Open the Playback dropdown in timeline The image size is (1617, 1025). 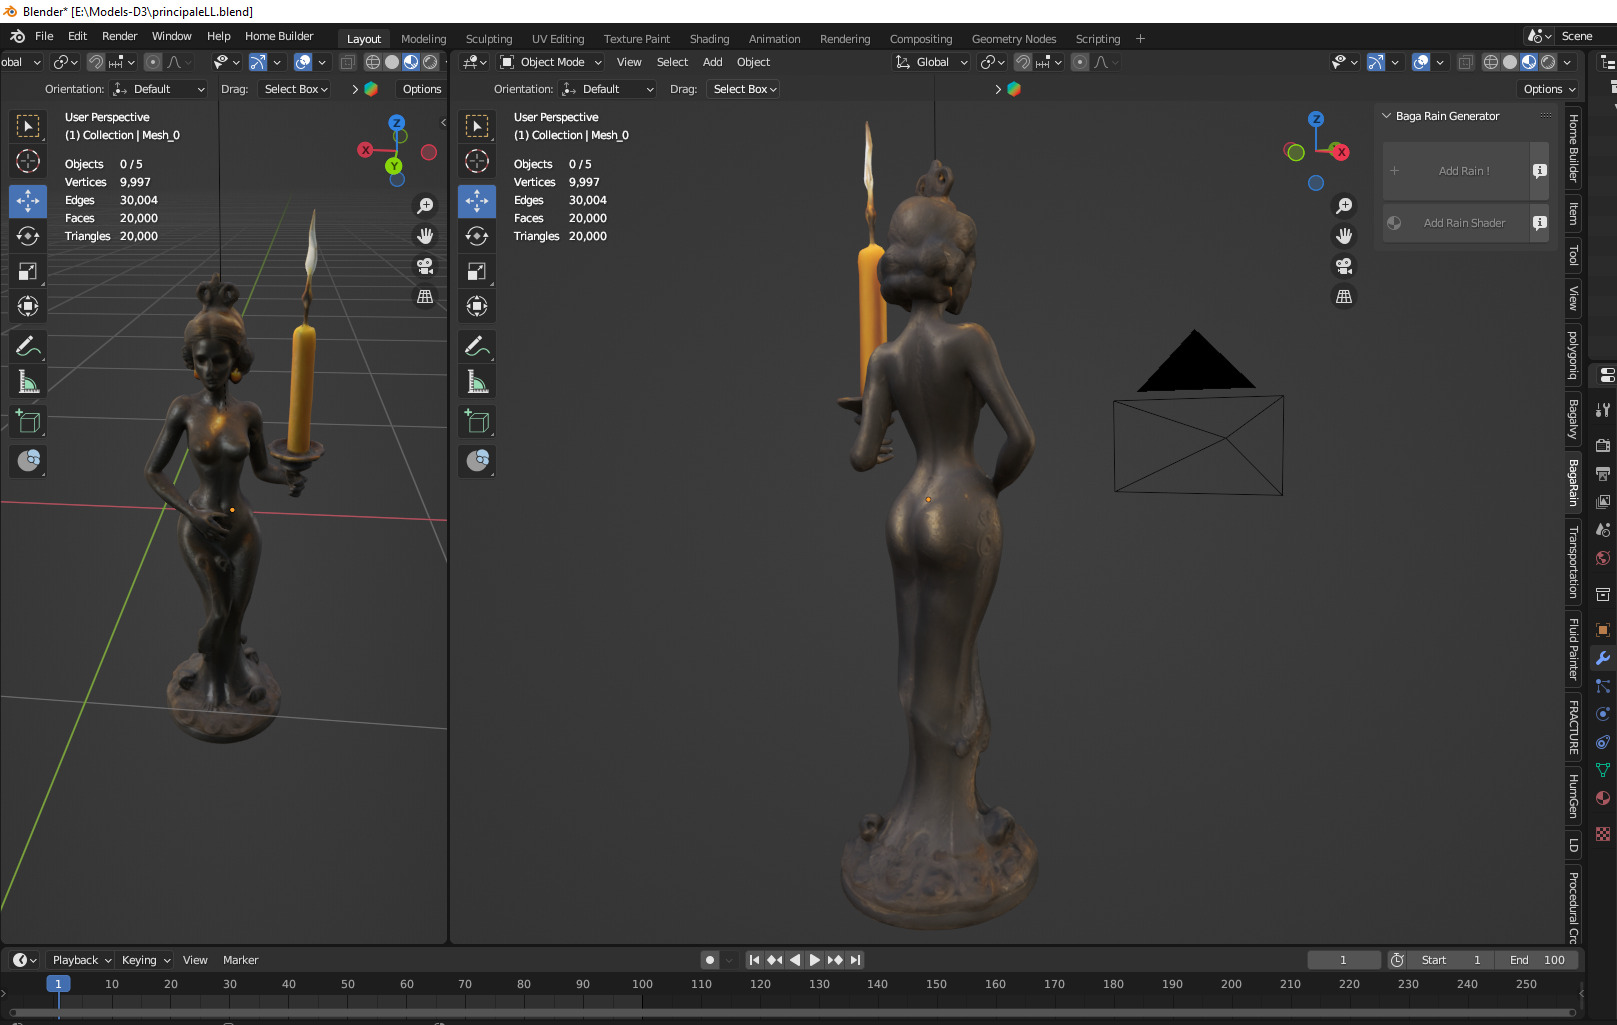[81, 960]
